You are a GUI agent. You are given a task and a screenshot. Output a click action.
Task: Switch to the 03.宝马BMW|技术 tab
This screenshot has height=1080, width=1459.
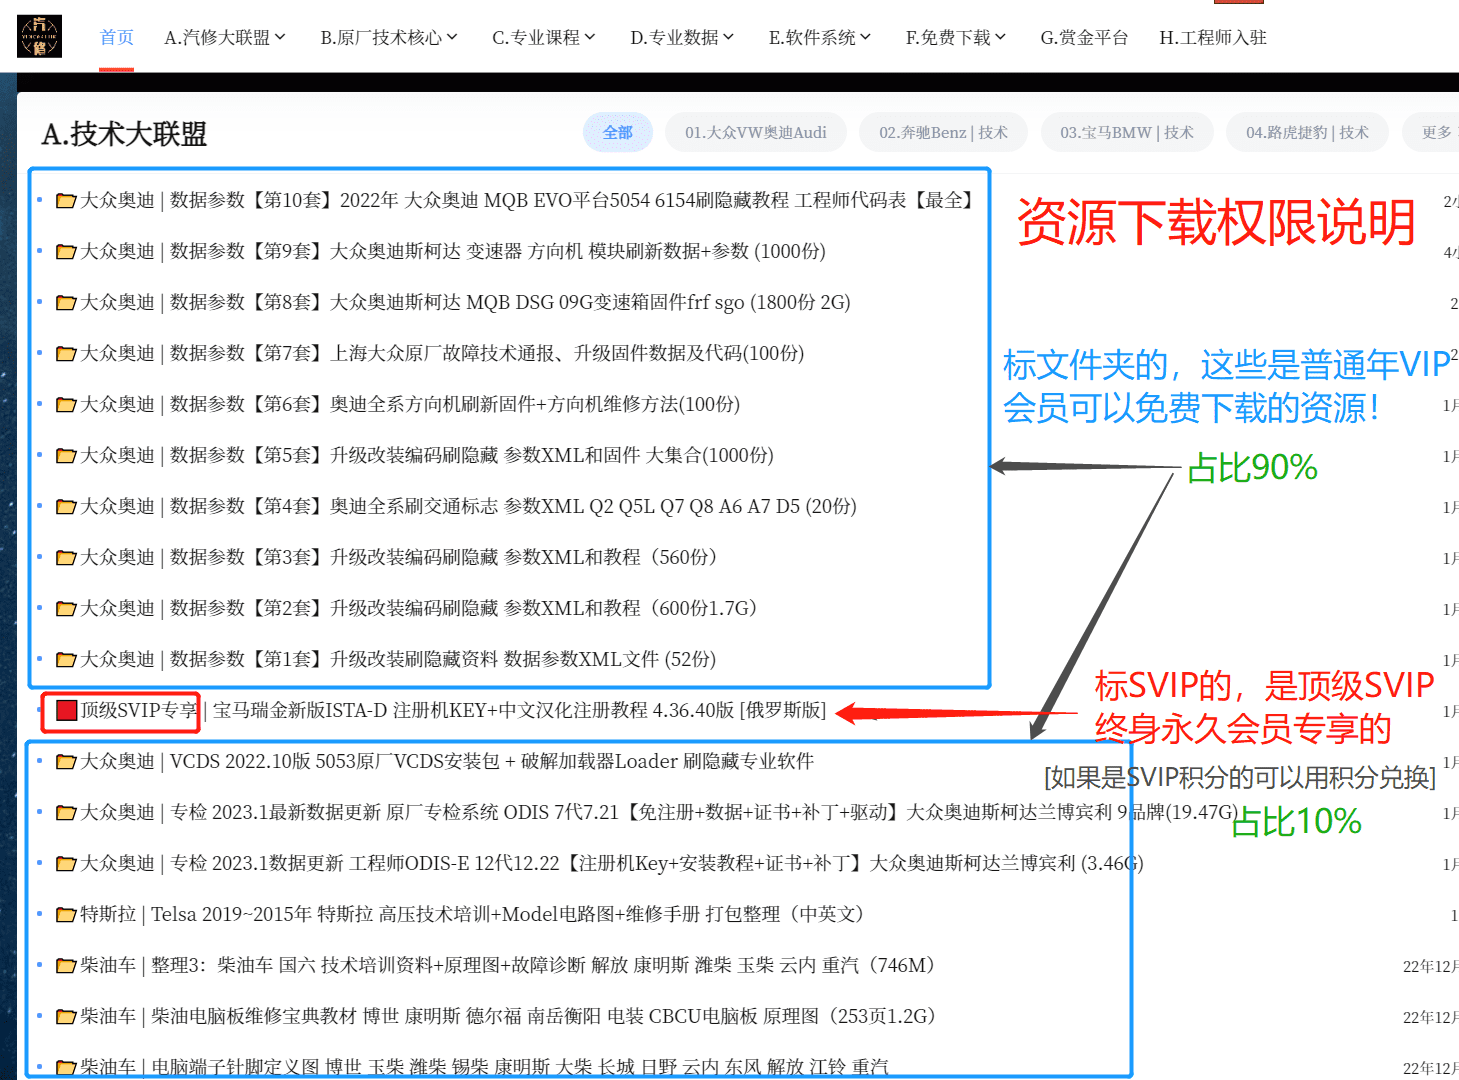tap(1127, 131)
